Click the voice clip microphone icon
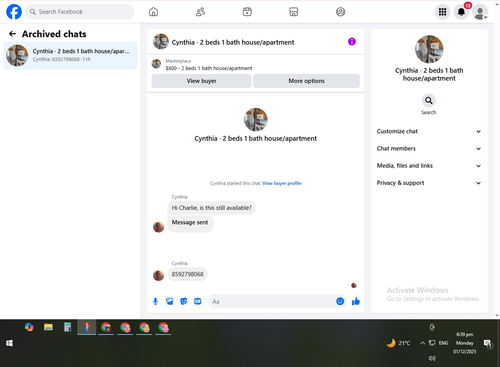The height and width of the screenshot is (367, 500). (155, 301)
